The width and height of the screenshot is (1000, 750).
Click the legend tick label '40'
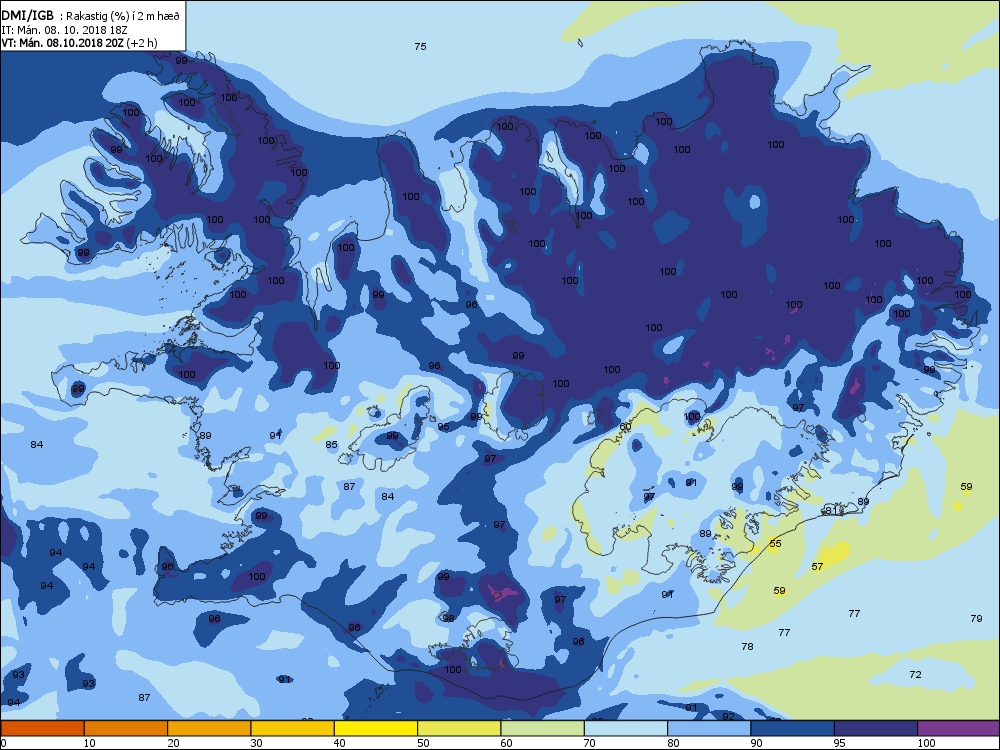point(340,743)
